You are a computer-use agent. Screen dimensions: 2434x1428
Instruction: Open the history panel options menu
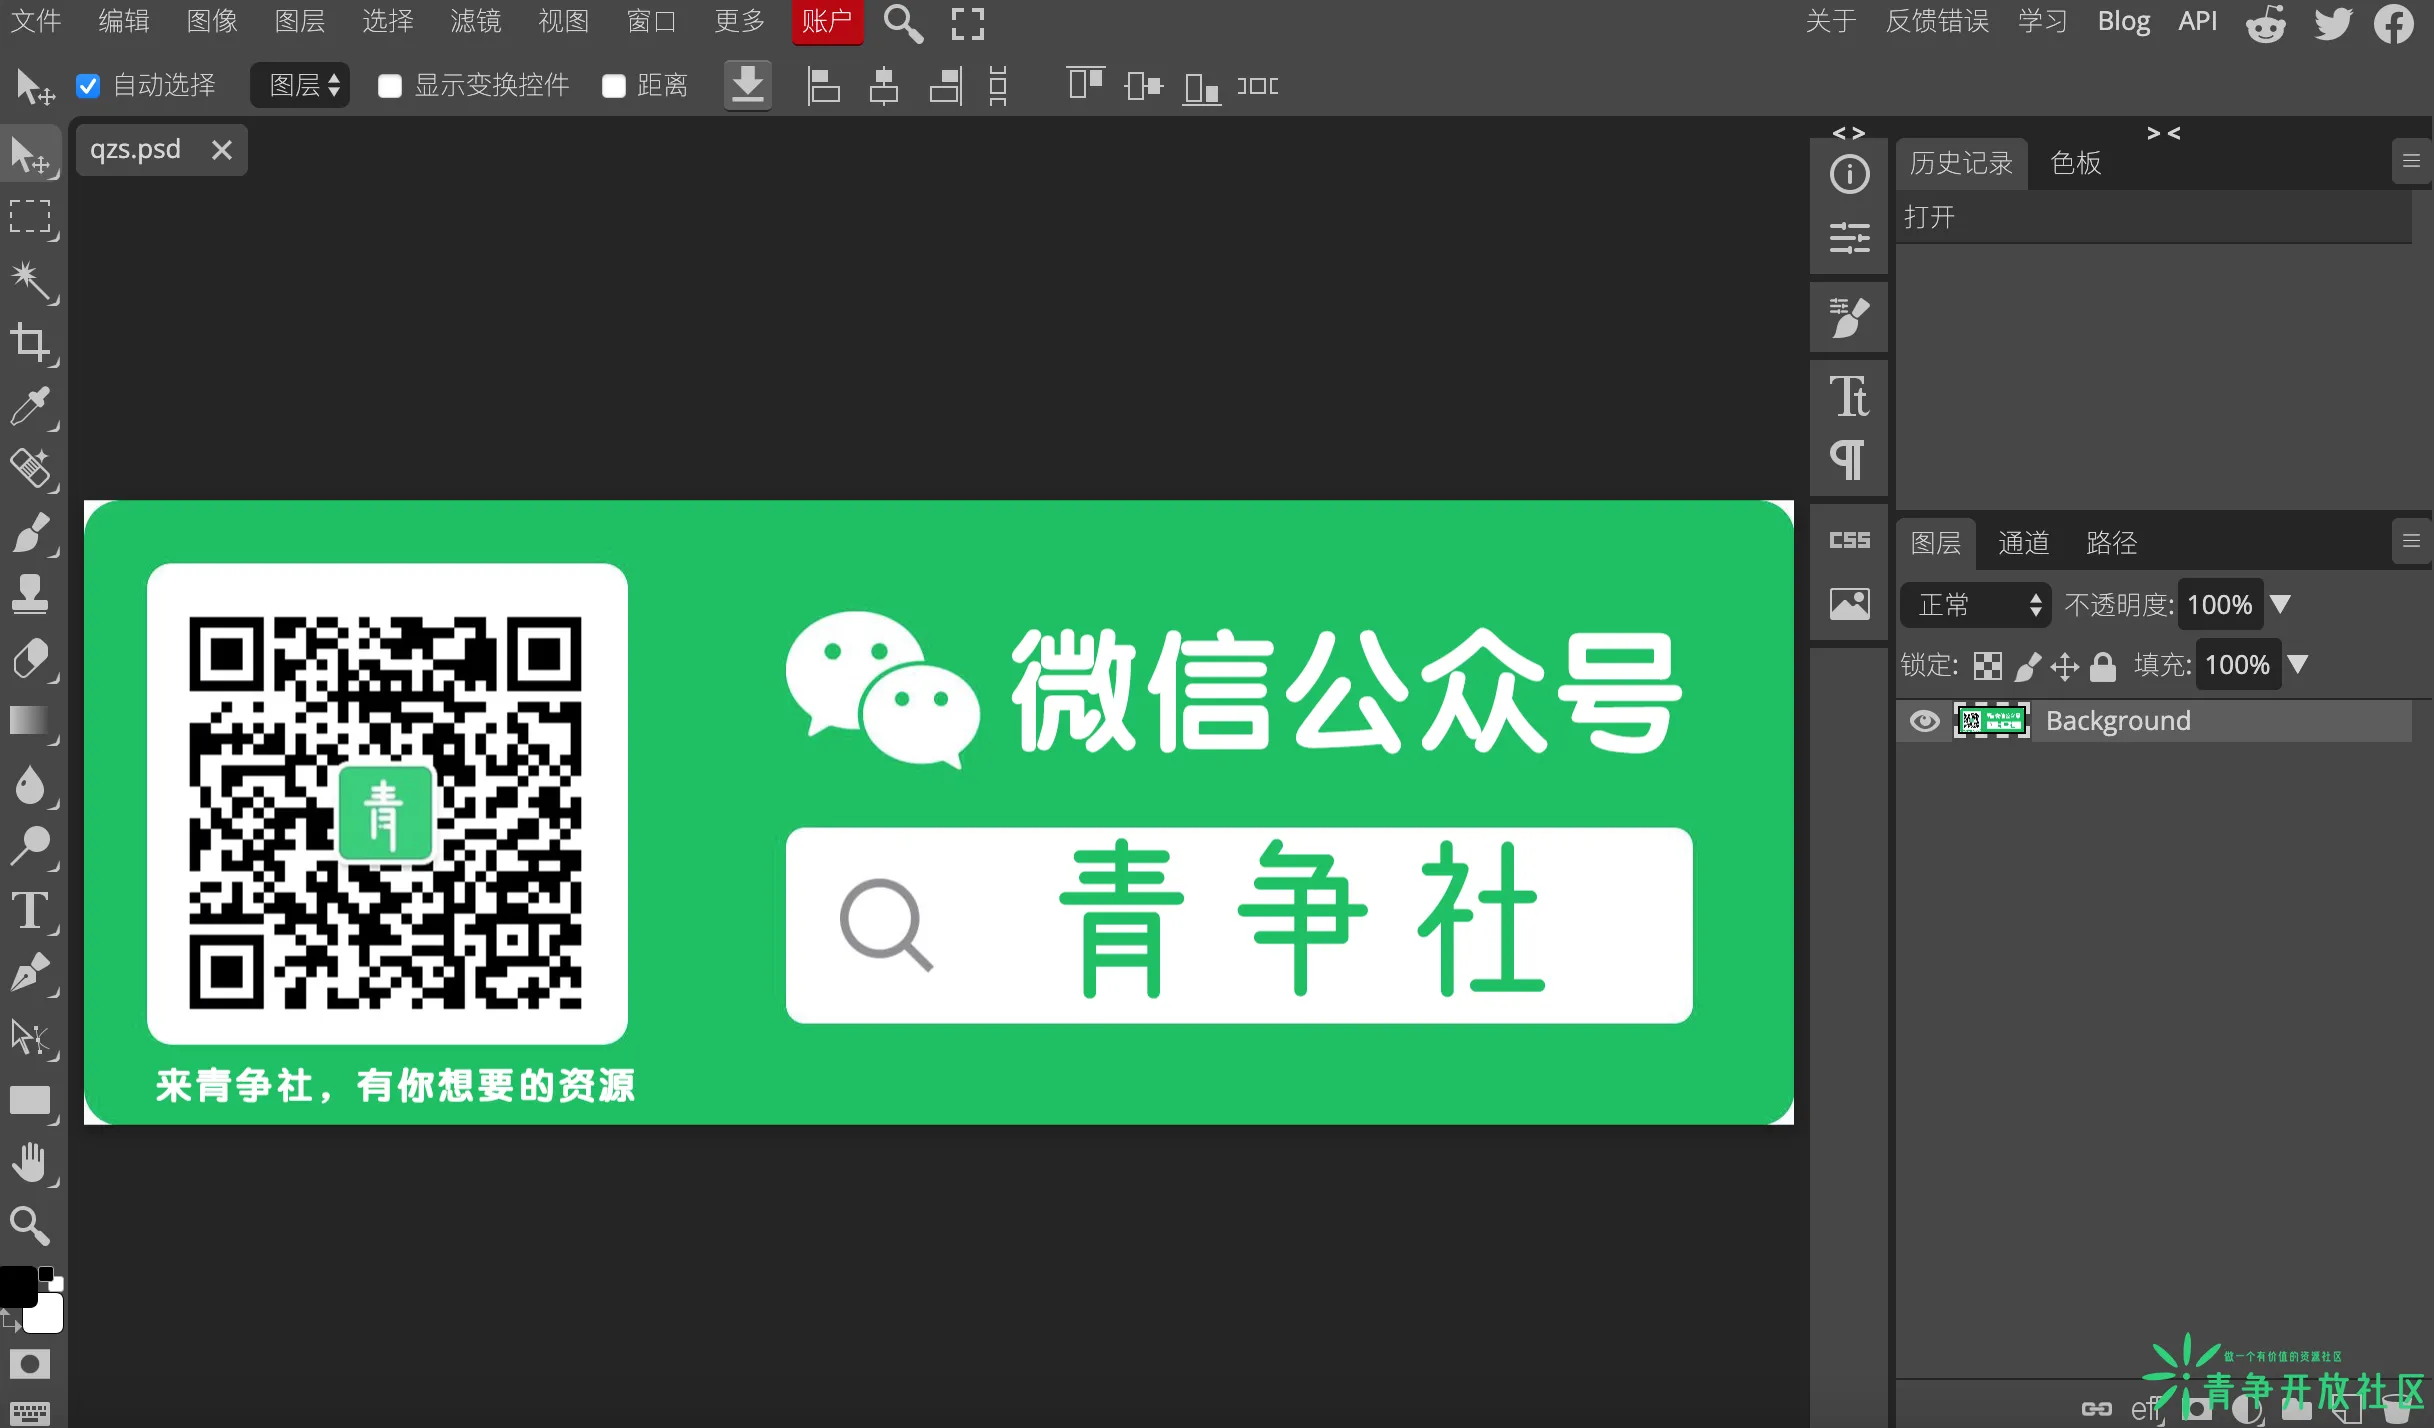pos(2411,161)
